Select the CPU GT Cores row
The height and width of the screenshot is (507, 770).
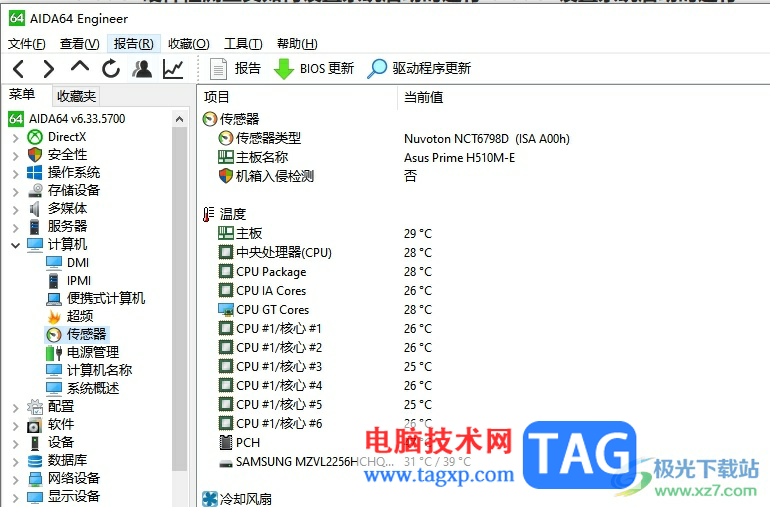click(x=325, y=310)
